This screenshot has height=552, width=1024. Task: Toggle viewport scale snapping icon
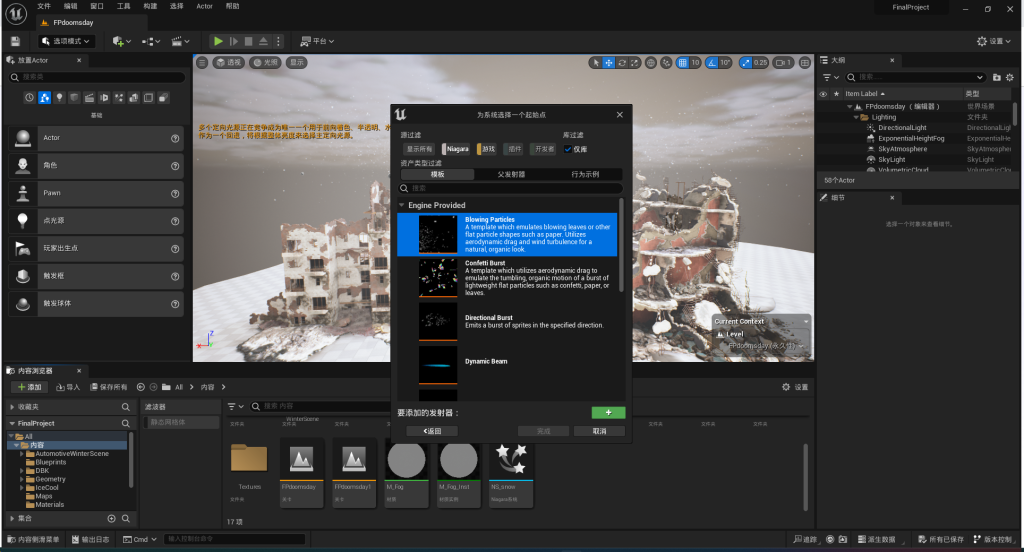pyautogui.click(x=746, y=63)
